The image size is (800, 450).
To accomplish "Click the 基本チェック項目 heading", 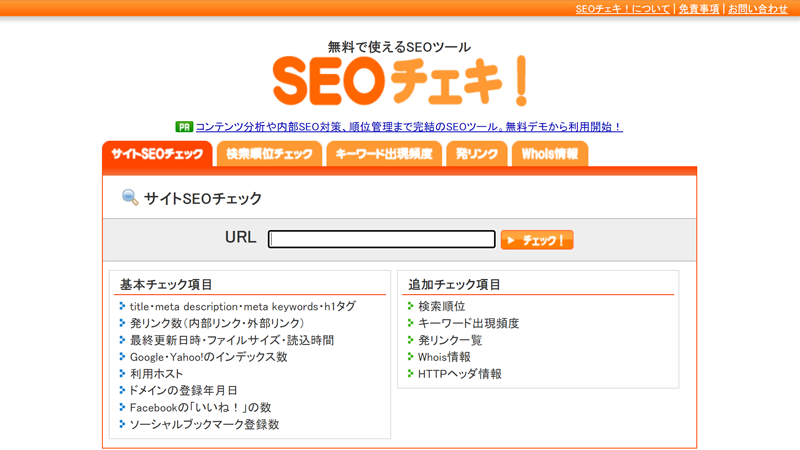I will tap(166, 284).
